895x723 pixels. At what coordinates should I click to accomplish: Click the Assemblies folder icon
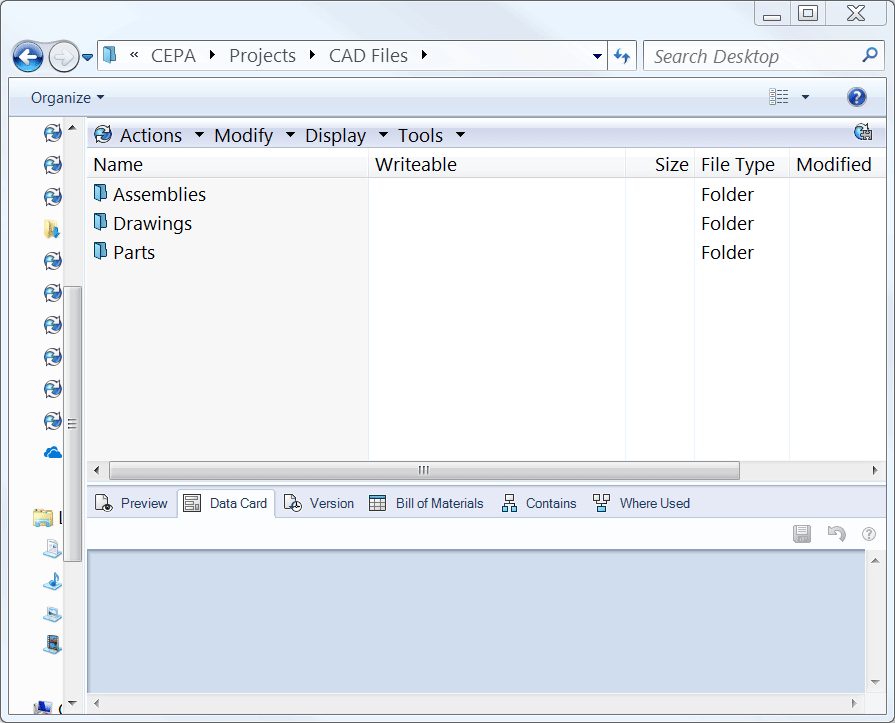point(100,193)
